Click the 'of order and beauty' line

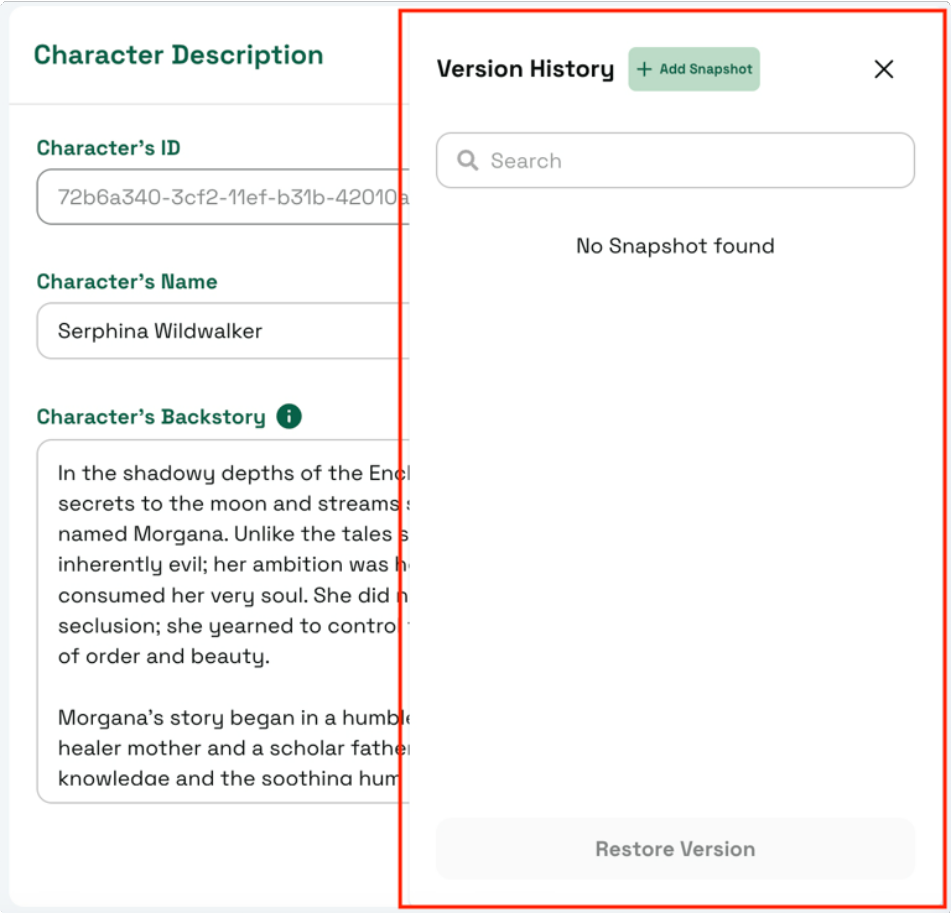(x=162, y=657)
